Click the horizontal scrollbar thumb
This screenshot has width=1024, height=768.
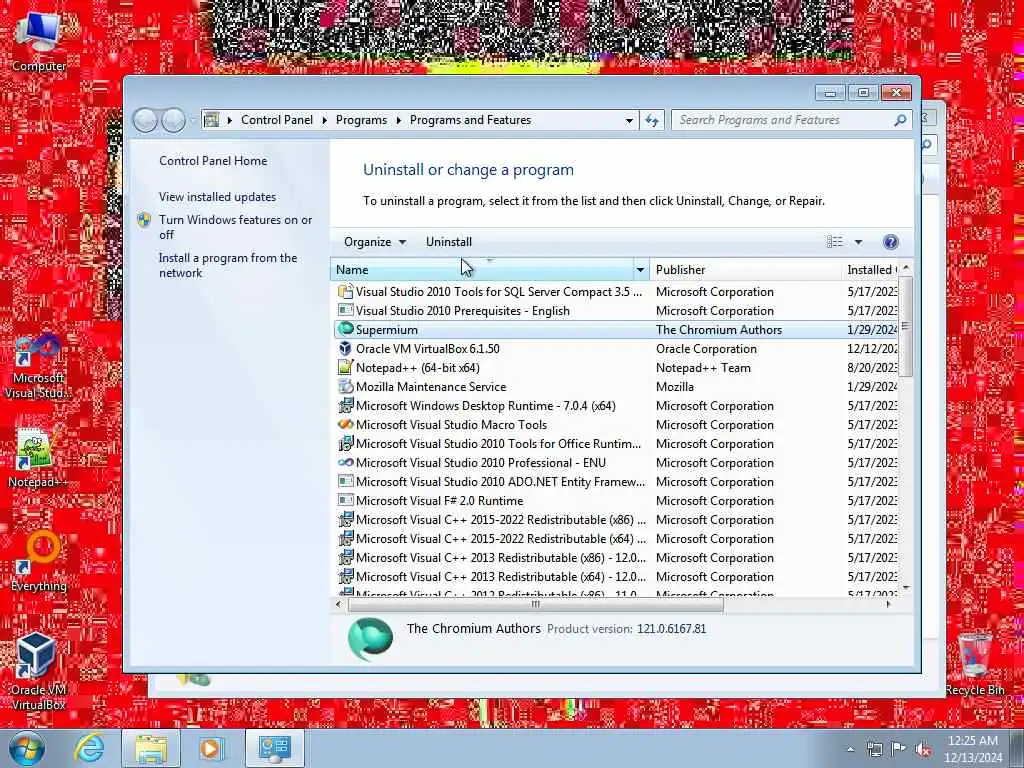[x=536, y=605]
